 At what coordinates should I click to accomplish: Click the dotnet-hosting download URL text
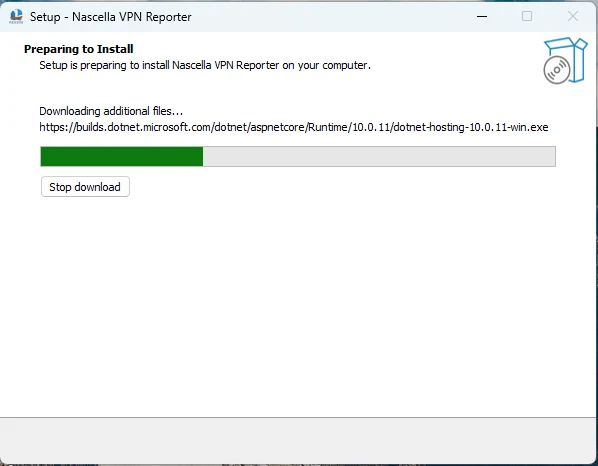pyautogui.click(x=294, y=127)
